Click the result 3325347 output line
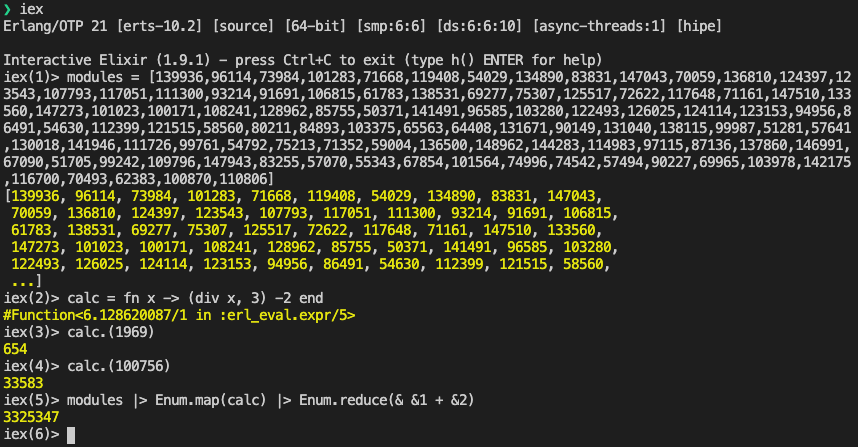Screen dimensions: 858x447 pyautogui.click(x=31, y=417)
